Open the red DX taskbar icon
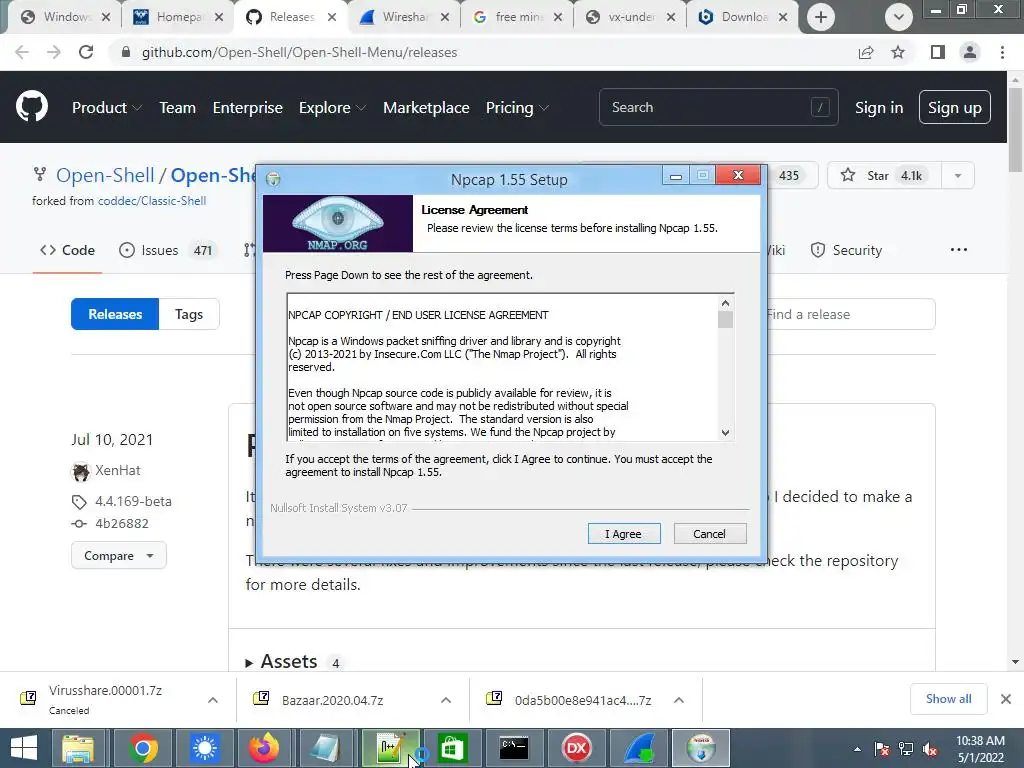Screen dimensions: 1024x768 click(576, 748)
